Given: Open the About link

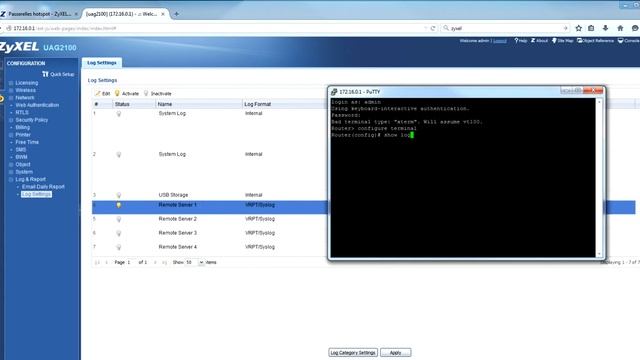Looking at the screenshot, I should 539,41.
